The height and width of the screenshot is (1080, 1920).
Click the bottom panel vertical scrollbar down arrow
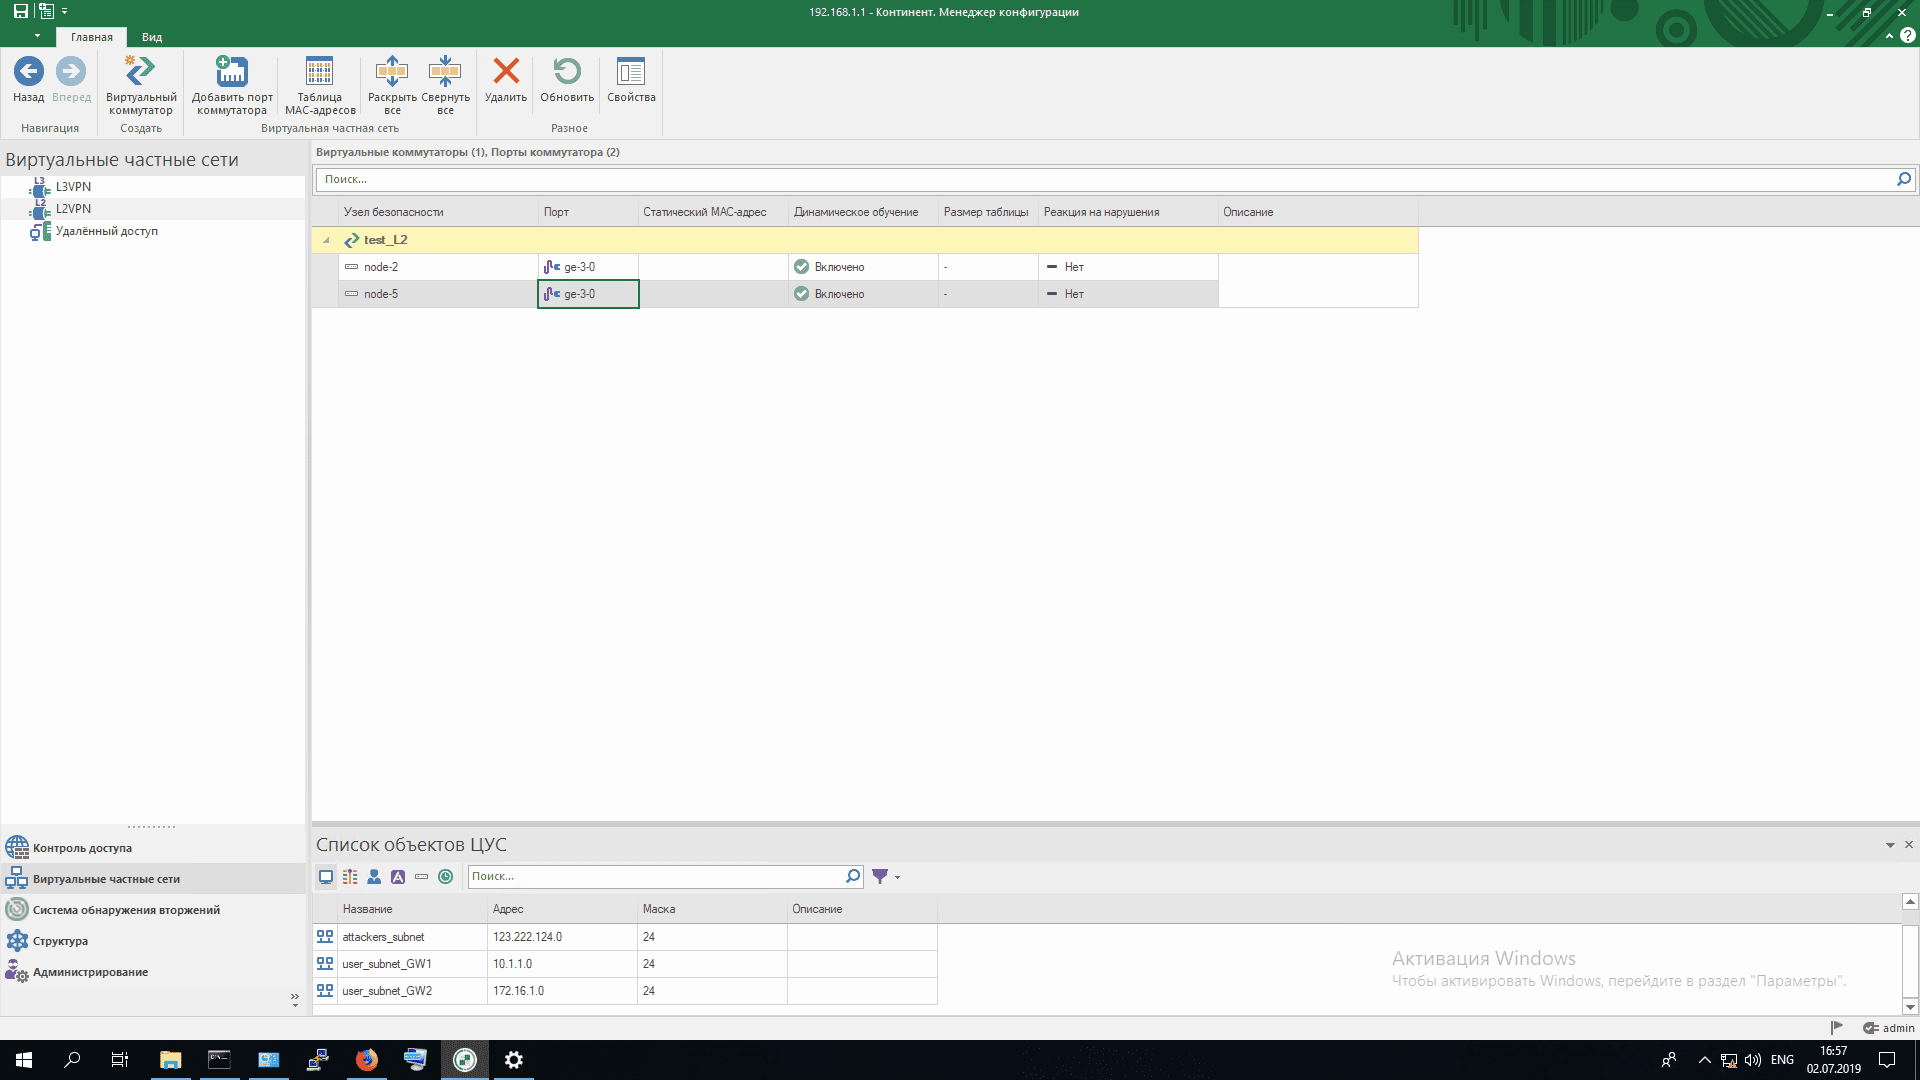(x=1910, y=1007)
